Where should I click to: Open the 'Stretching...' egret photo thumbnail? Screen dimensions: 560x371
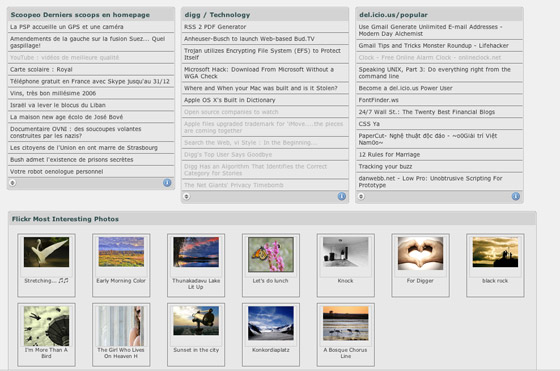[x=46, y=252]
